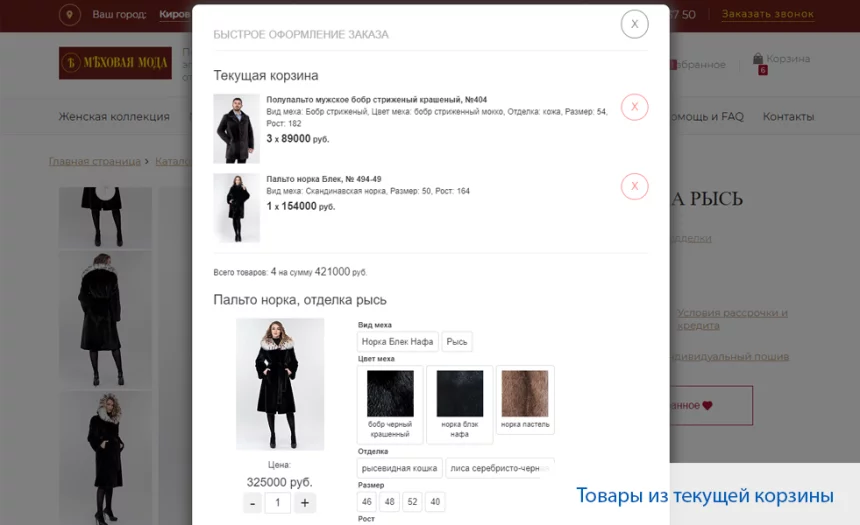Viewport: 860px width, 525px height.
Task: Open Женская коллекция menu
Action: coord(114,117)
